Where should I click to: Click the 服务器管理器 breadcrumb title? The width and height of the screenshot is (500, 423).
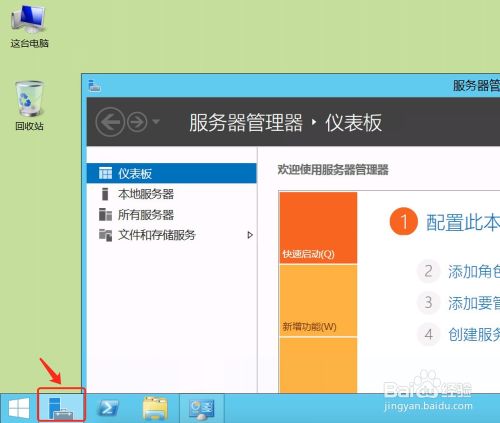(246, 122)
